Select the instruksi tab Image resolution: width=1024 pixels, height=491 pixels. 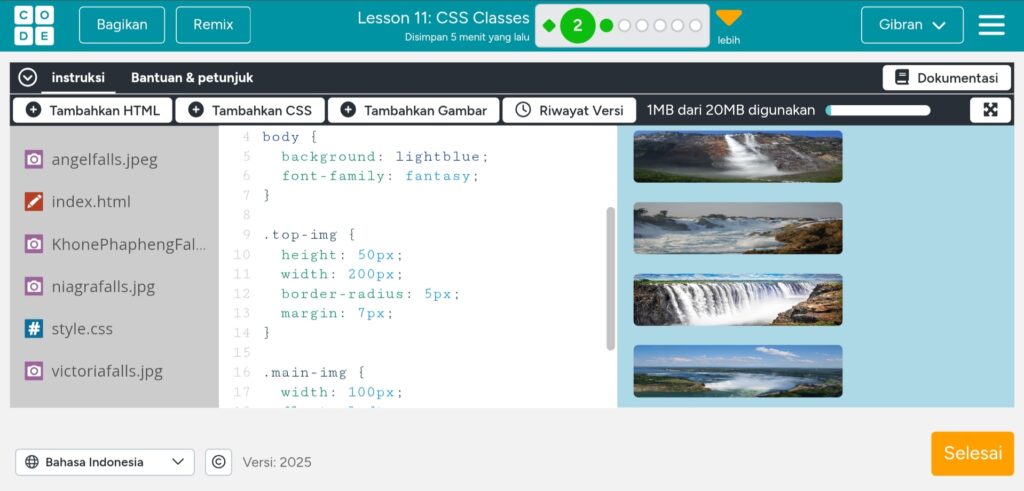78,78
